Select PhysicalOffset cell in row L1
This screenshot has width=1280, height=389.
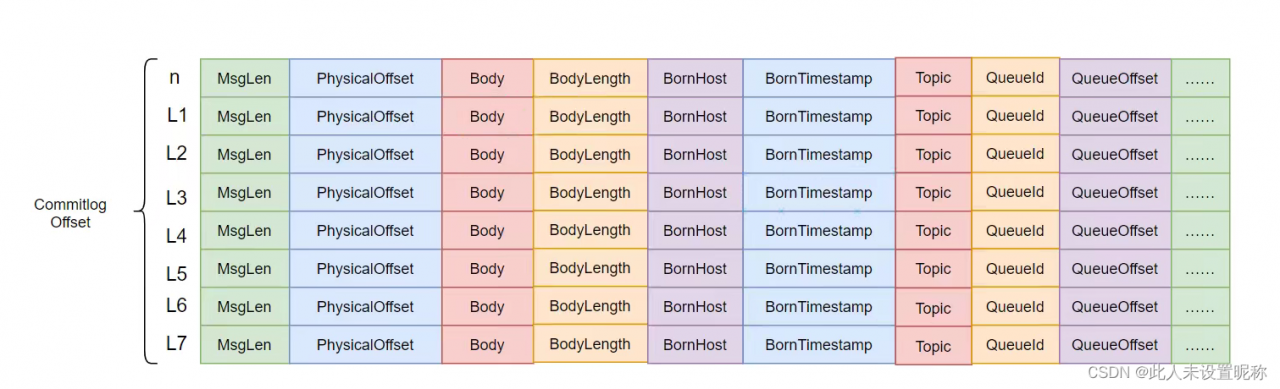[x=365, y=116]
